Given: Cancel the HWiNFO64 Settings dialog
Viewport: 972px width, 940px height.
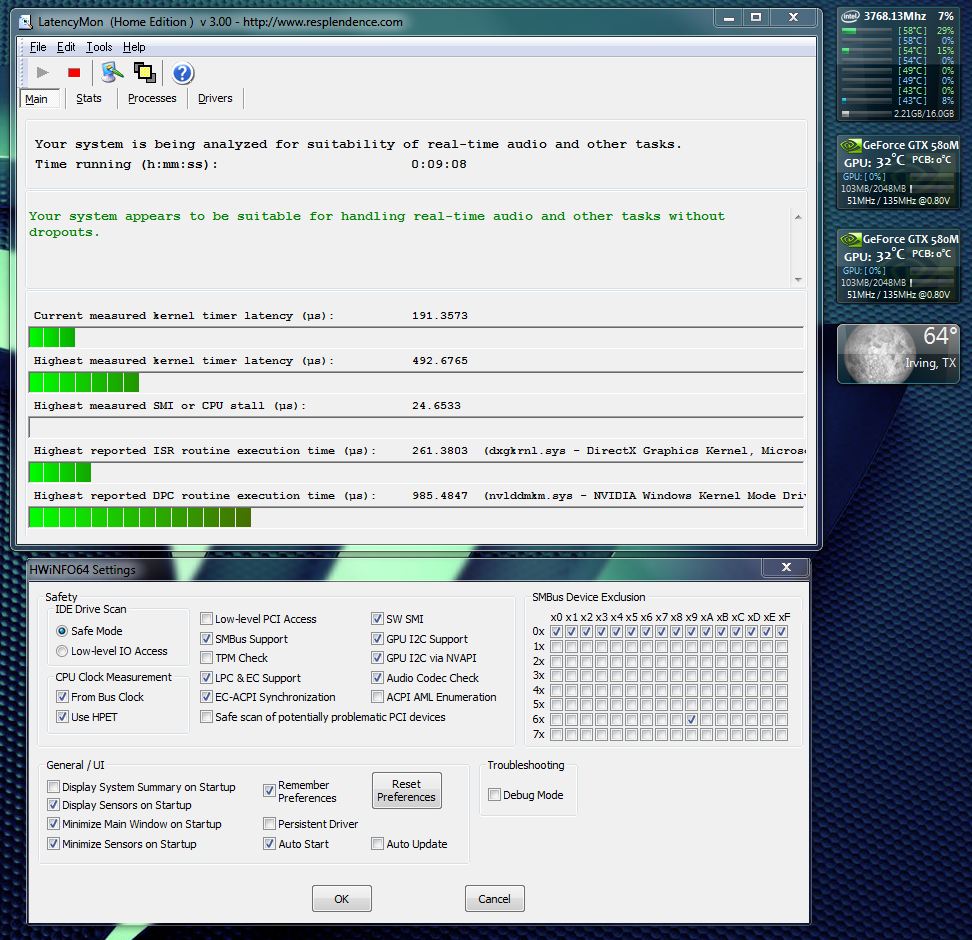Looking at the screenshot, I should pos(495,898).
